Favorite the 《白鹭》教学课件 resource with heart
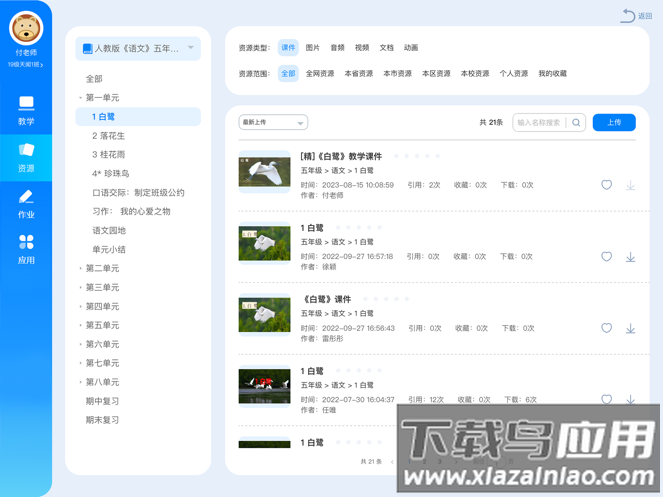This screenshot has width=663, height=497. [x=606, y=185]
